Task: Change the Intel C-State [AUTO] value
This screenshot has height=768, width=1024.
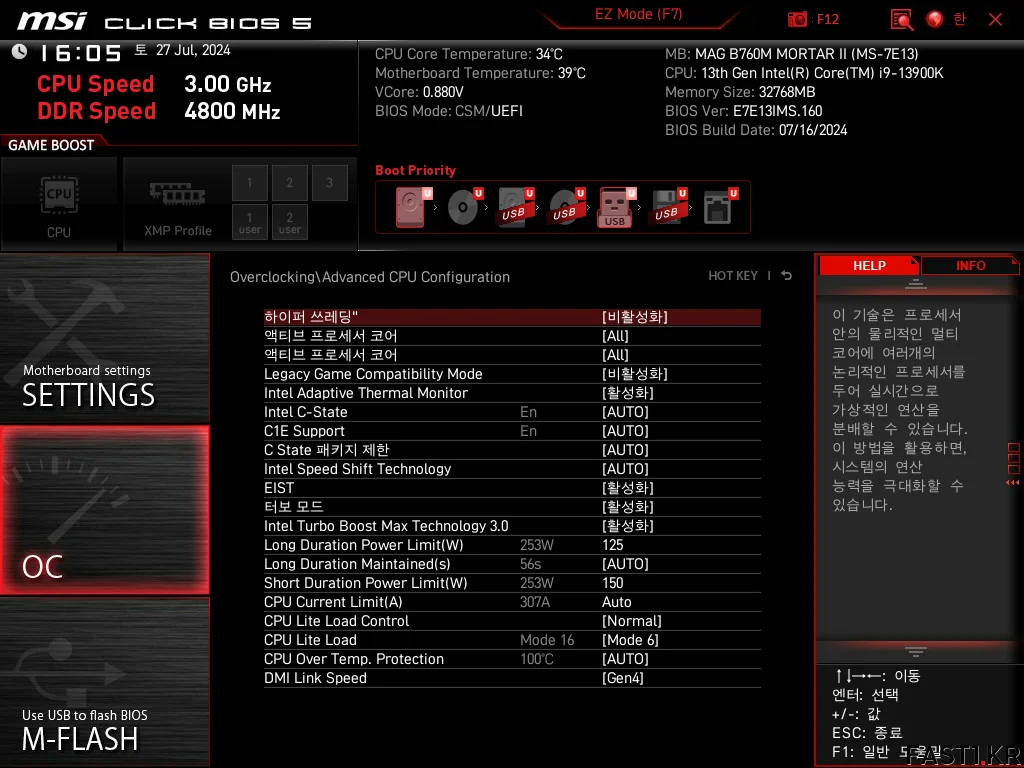Action: click(625, 412)
